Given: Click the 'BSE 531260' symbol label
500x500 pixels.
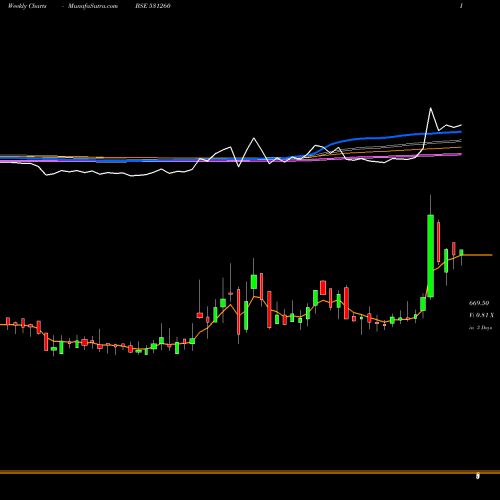Looking at the screenshot, I should point(153,6).
